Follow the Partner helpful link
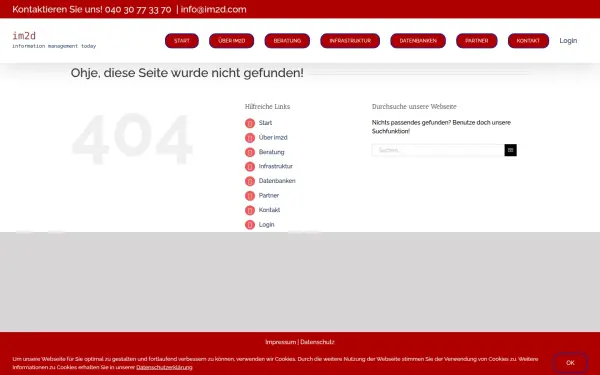 pyautogui.click(x=269, y=195)
